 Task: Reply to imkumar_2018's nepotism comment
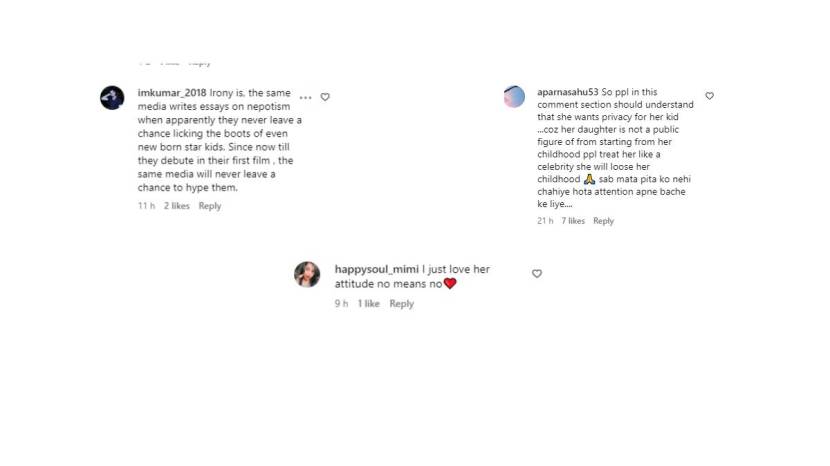click(x=210, y=206)
